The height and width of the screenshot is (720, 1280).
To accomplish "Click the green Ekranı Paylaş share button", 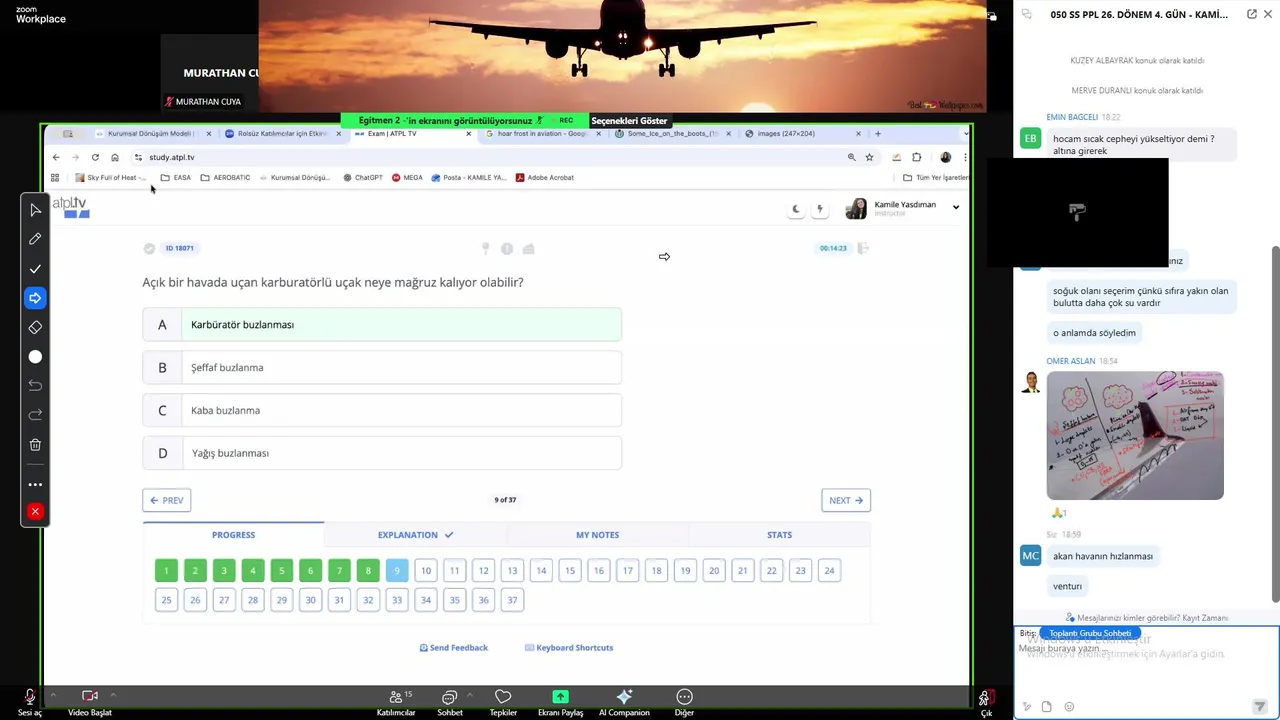I will tap(560, 702).
